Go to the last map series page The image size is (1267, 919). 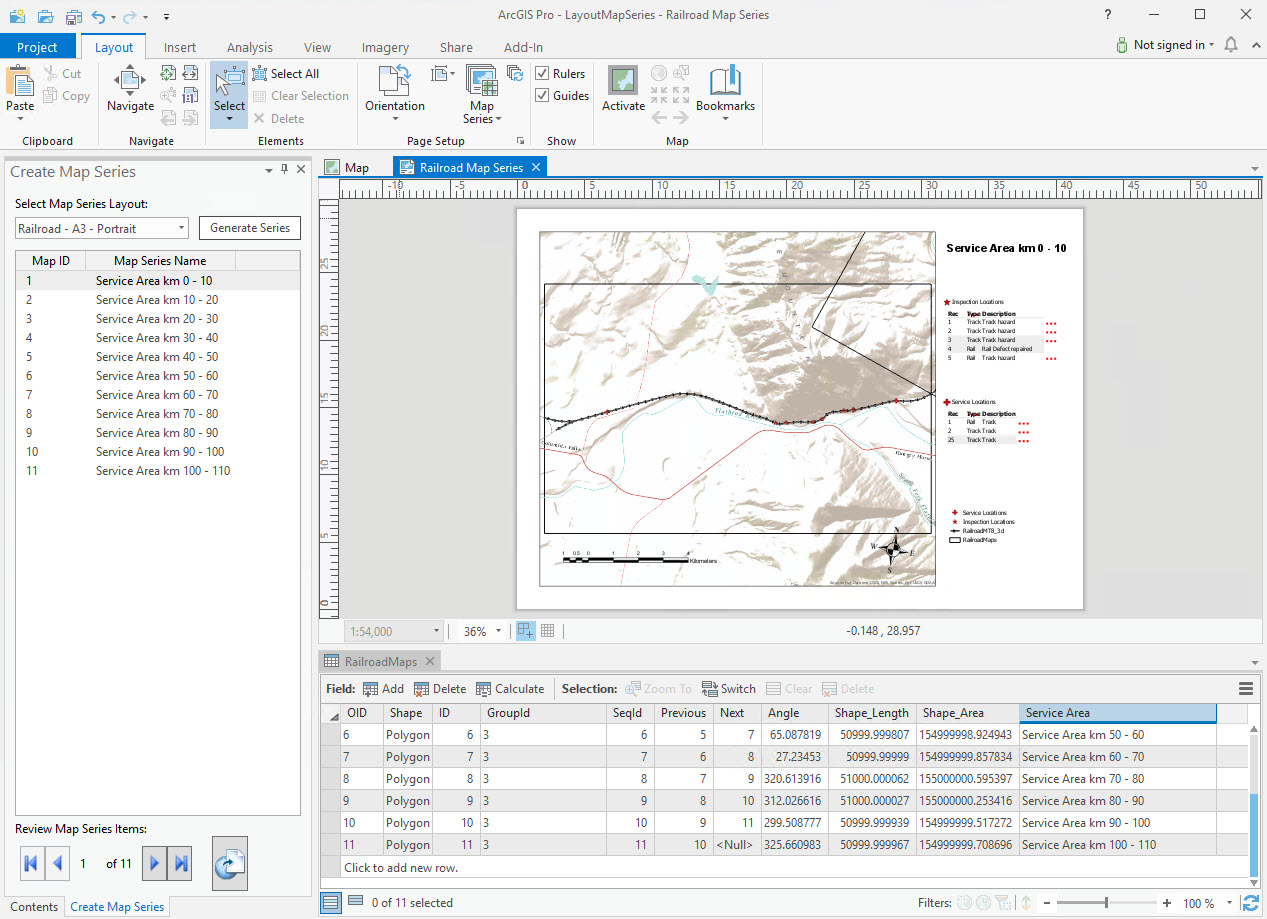point(181,863)
